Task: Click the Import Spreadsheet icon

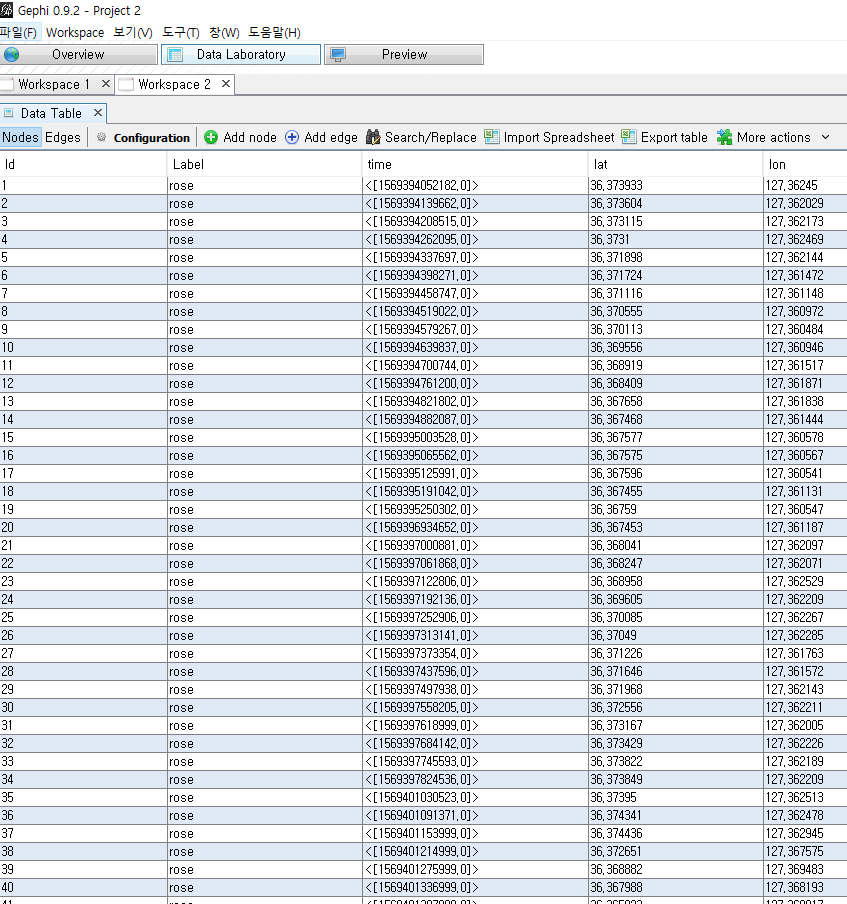Action: (492, 137)
